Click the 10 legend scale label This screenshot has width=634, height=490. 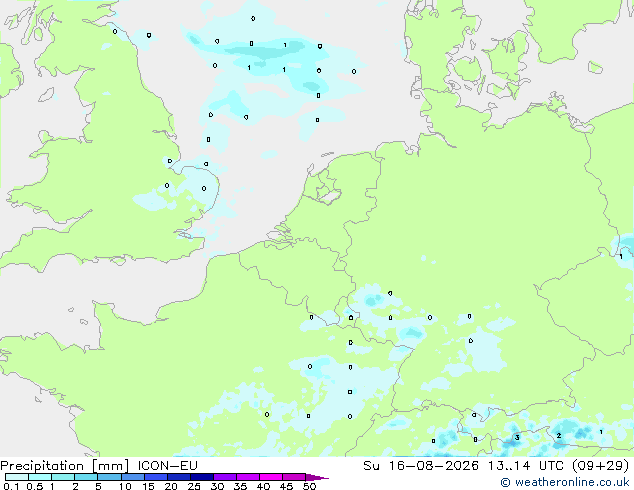(x=125, y=486)
